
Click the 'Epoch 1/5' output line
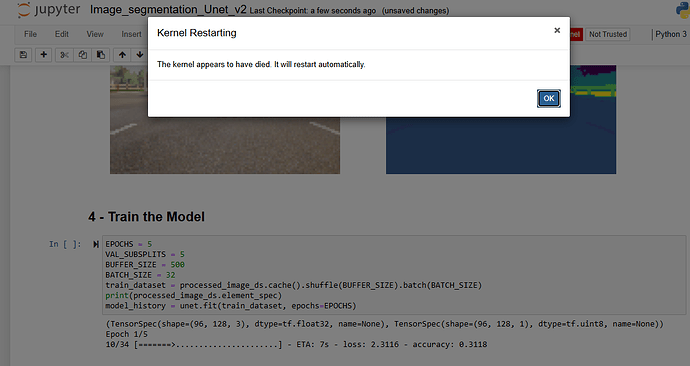tap(126, 334)
